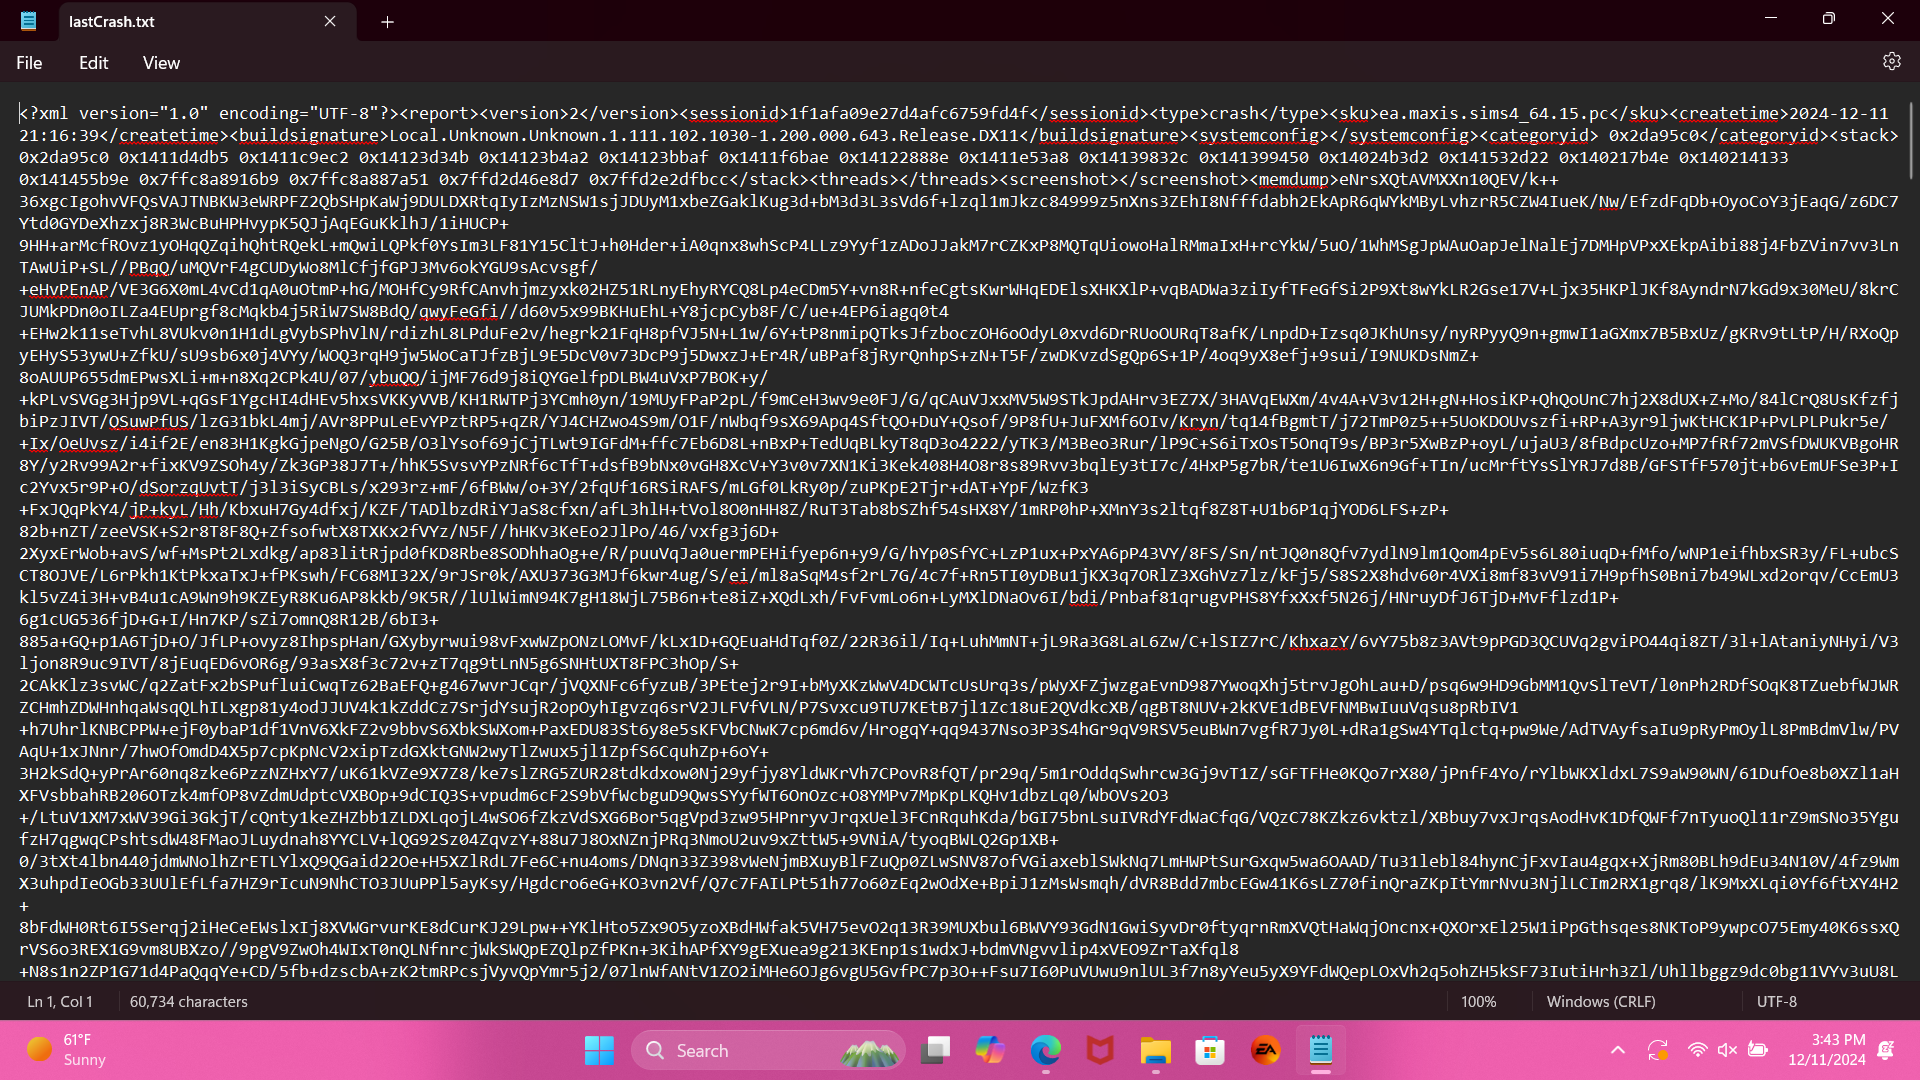
Task: Open Task View on taskbar
Action: tap(936, 1050)
